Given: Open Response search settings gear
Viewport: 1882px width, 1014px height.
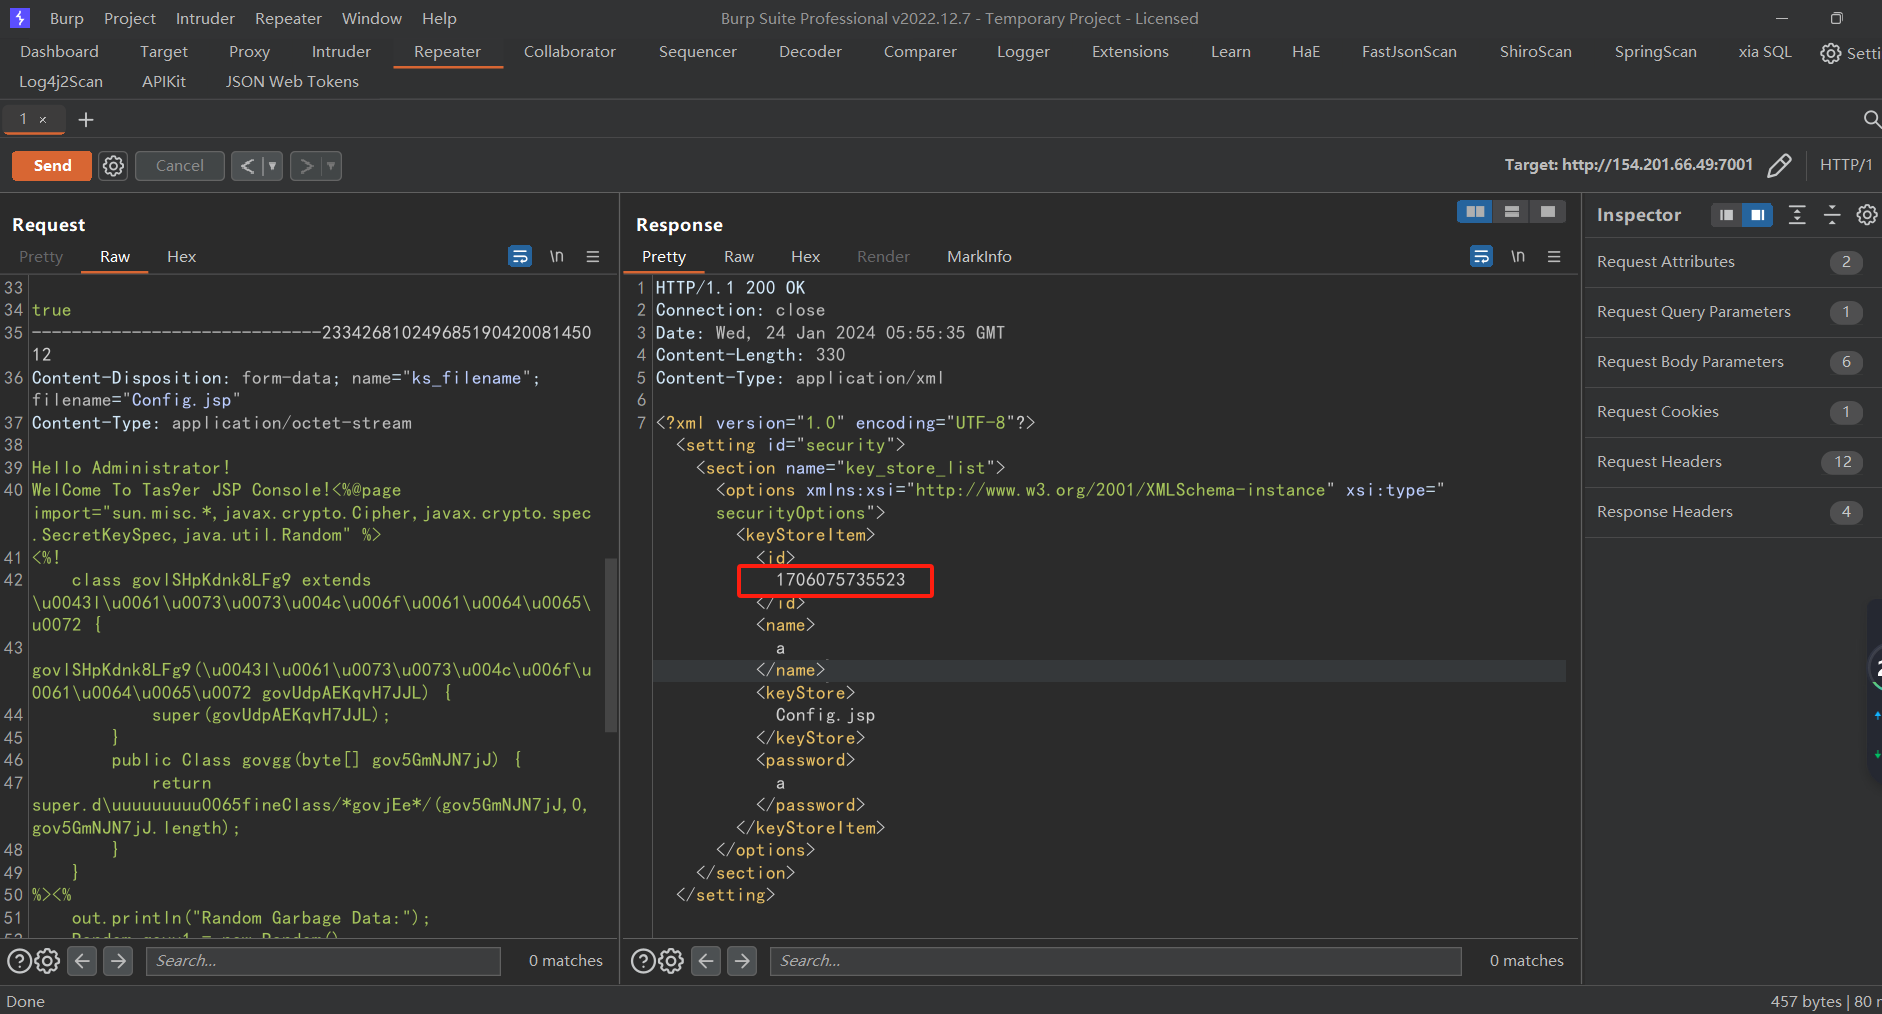Looking at the screenshot, I should click(671, 961).
